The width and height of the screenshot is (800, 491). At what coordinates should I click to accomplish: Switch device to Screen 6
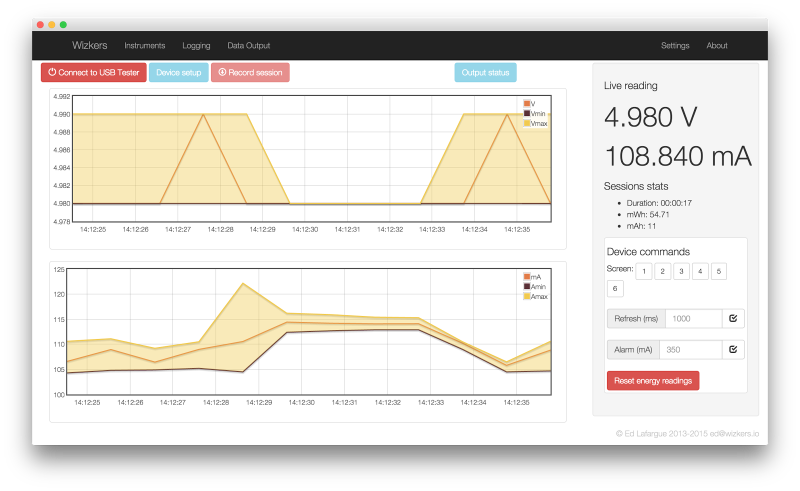pos(615,289)
